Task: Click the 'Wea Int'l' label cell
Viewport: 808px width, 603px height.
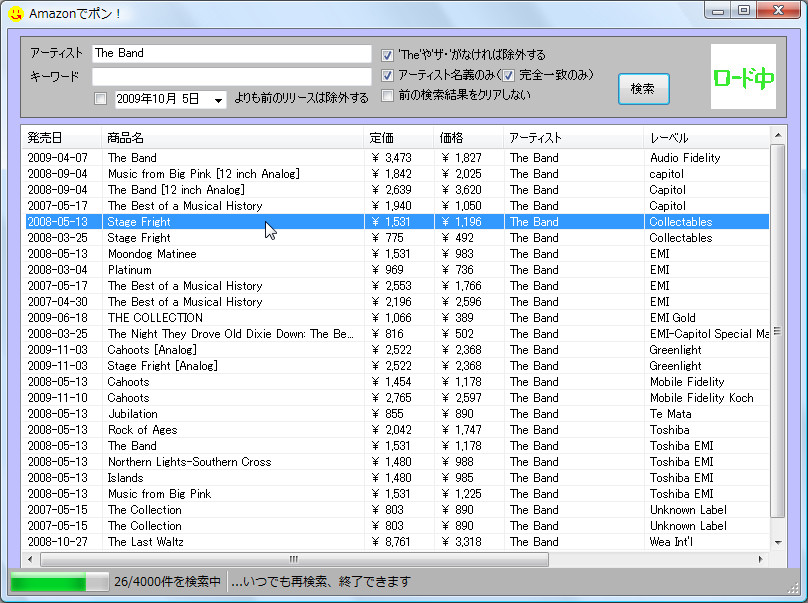Action: (x=671, y=541)
